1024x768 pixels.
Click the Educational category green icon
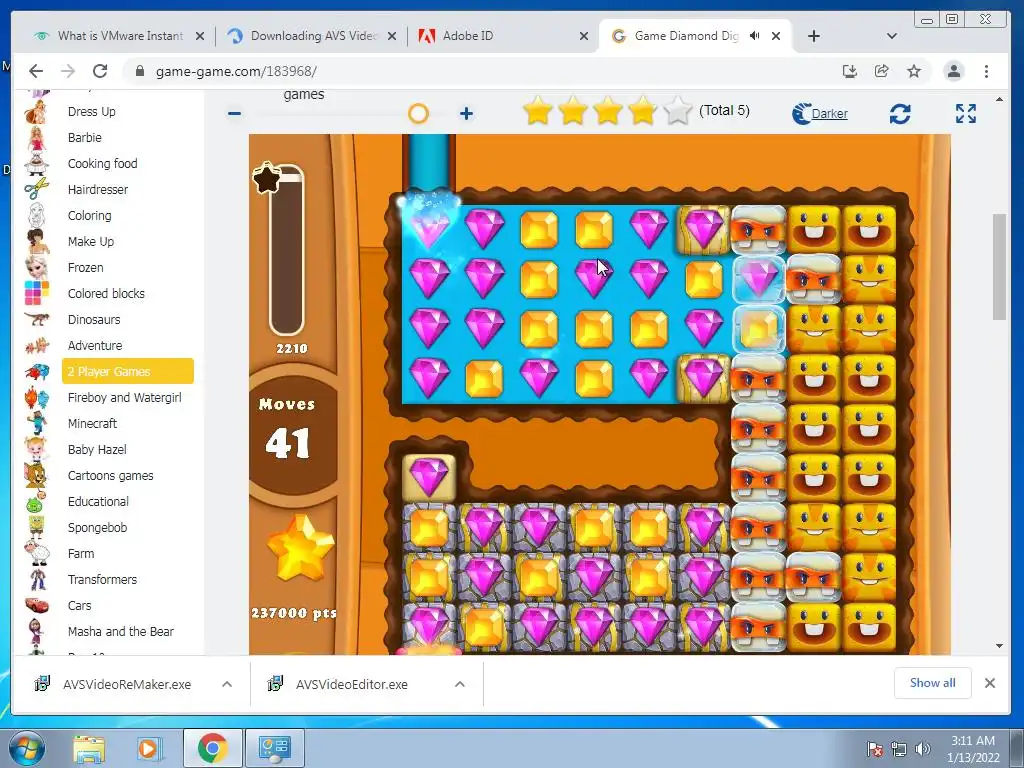[35, 503]
